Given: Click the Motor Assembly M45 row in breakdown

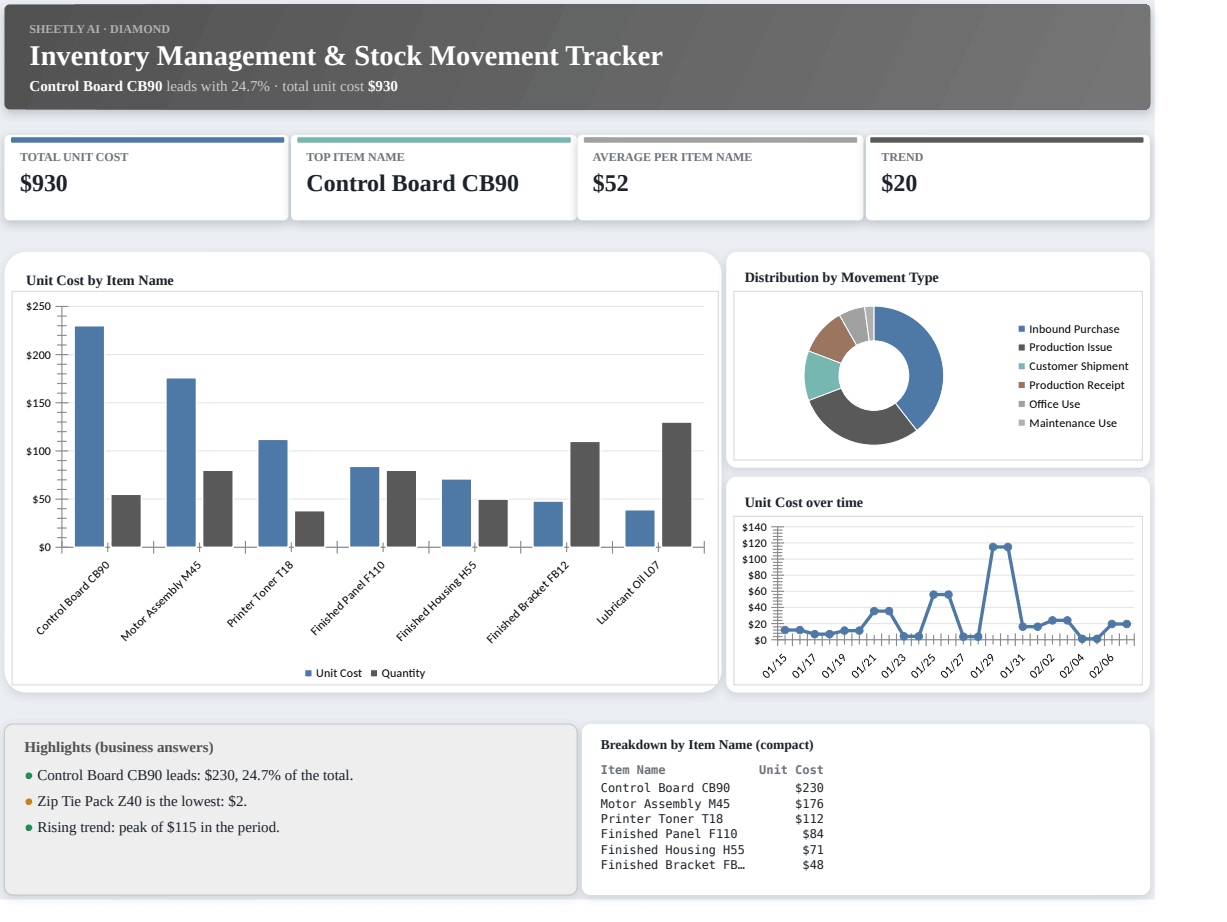Looking at the screenshot, I should [x=712, y=803].
